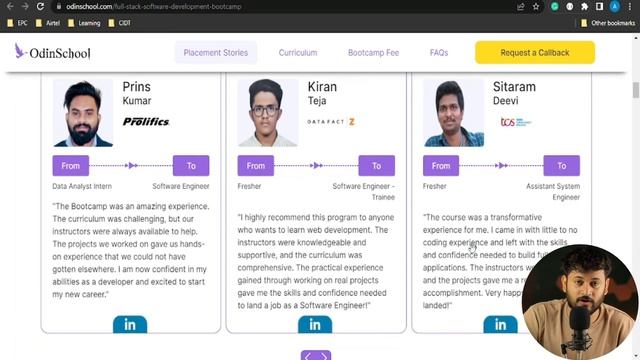Click carousel previous/next arrows button

click(316, 356)
